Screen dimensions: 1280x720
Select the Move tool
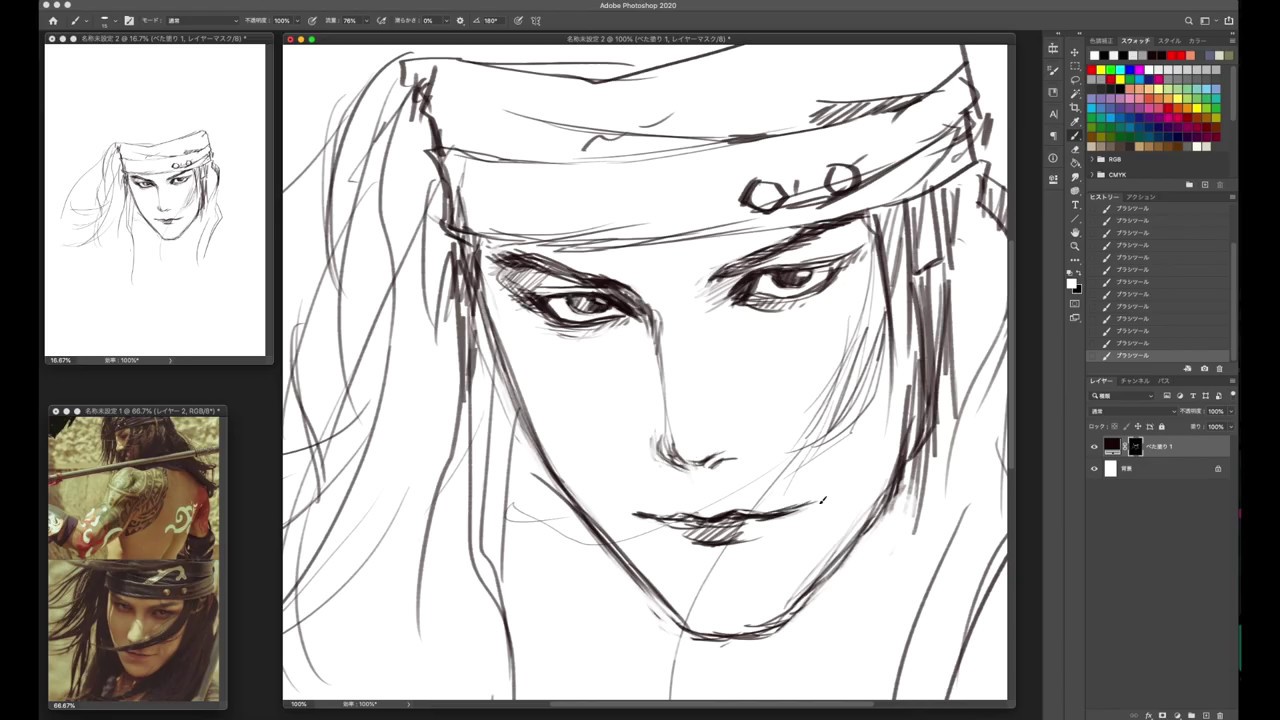point(1075,51)
